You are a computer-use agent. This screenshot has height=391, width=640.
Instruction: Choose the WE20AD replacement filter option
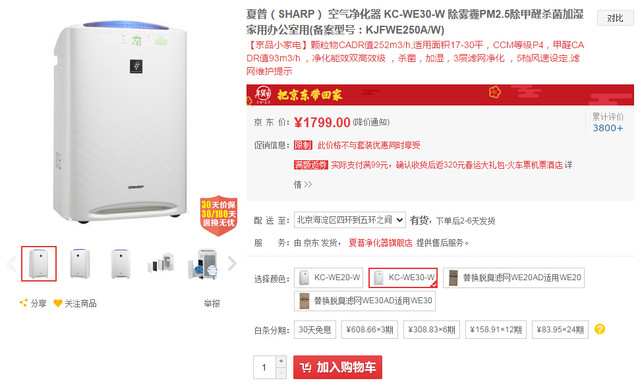click(x=514, y=278)
